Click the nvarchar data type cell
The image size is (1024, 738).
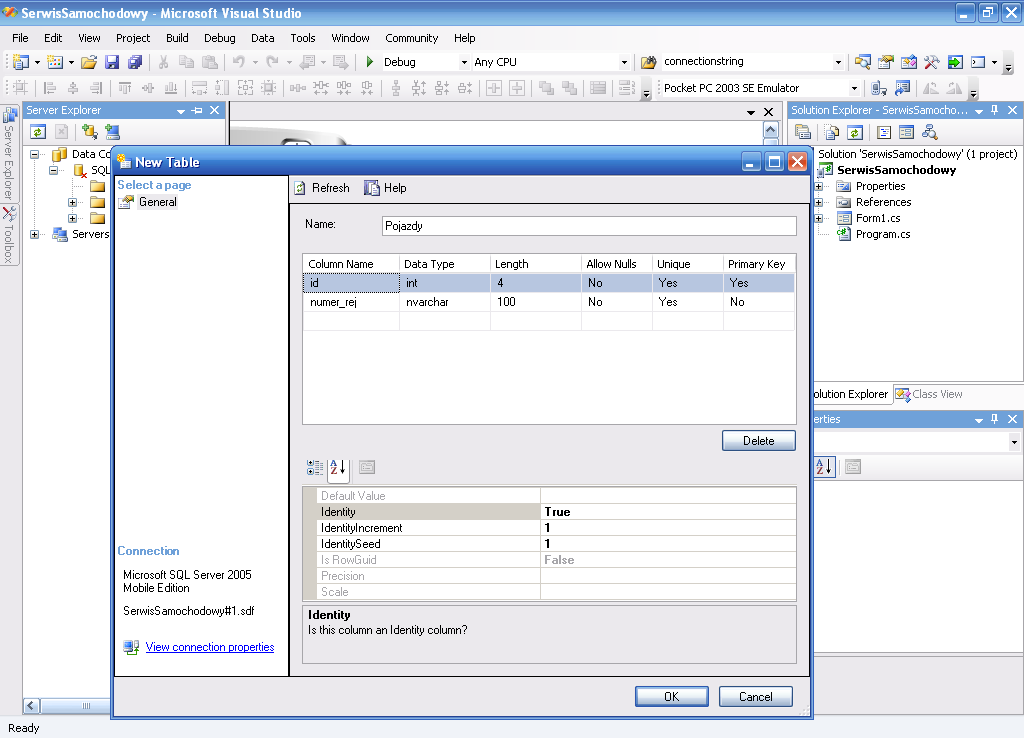pyautogui.click(x=445, y=302)
